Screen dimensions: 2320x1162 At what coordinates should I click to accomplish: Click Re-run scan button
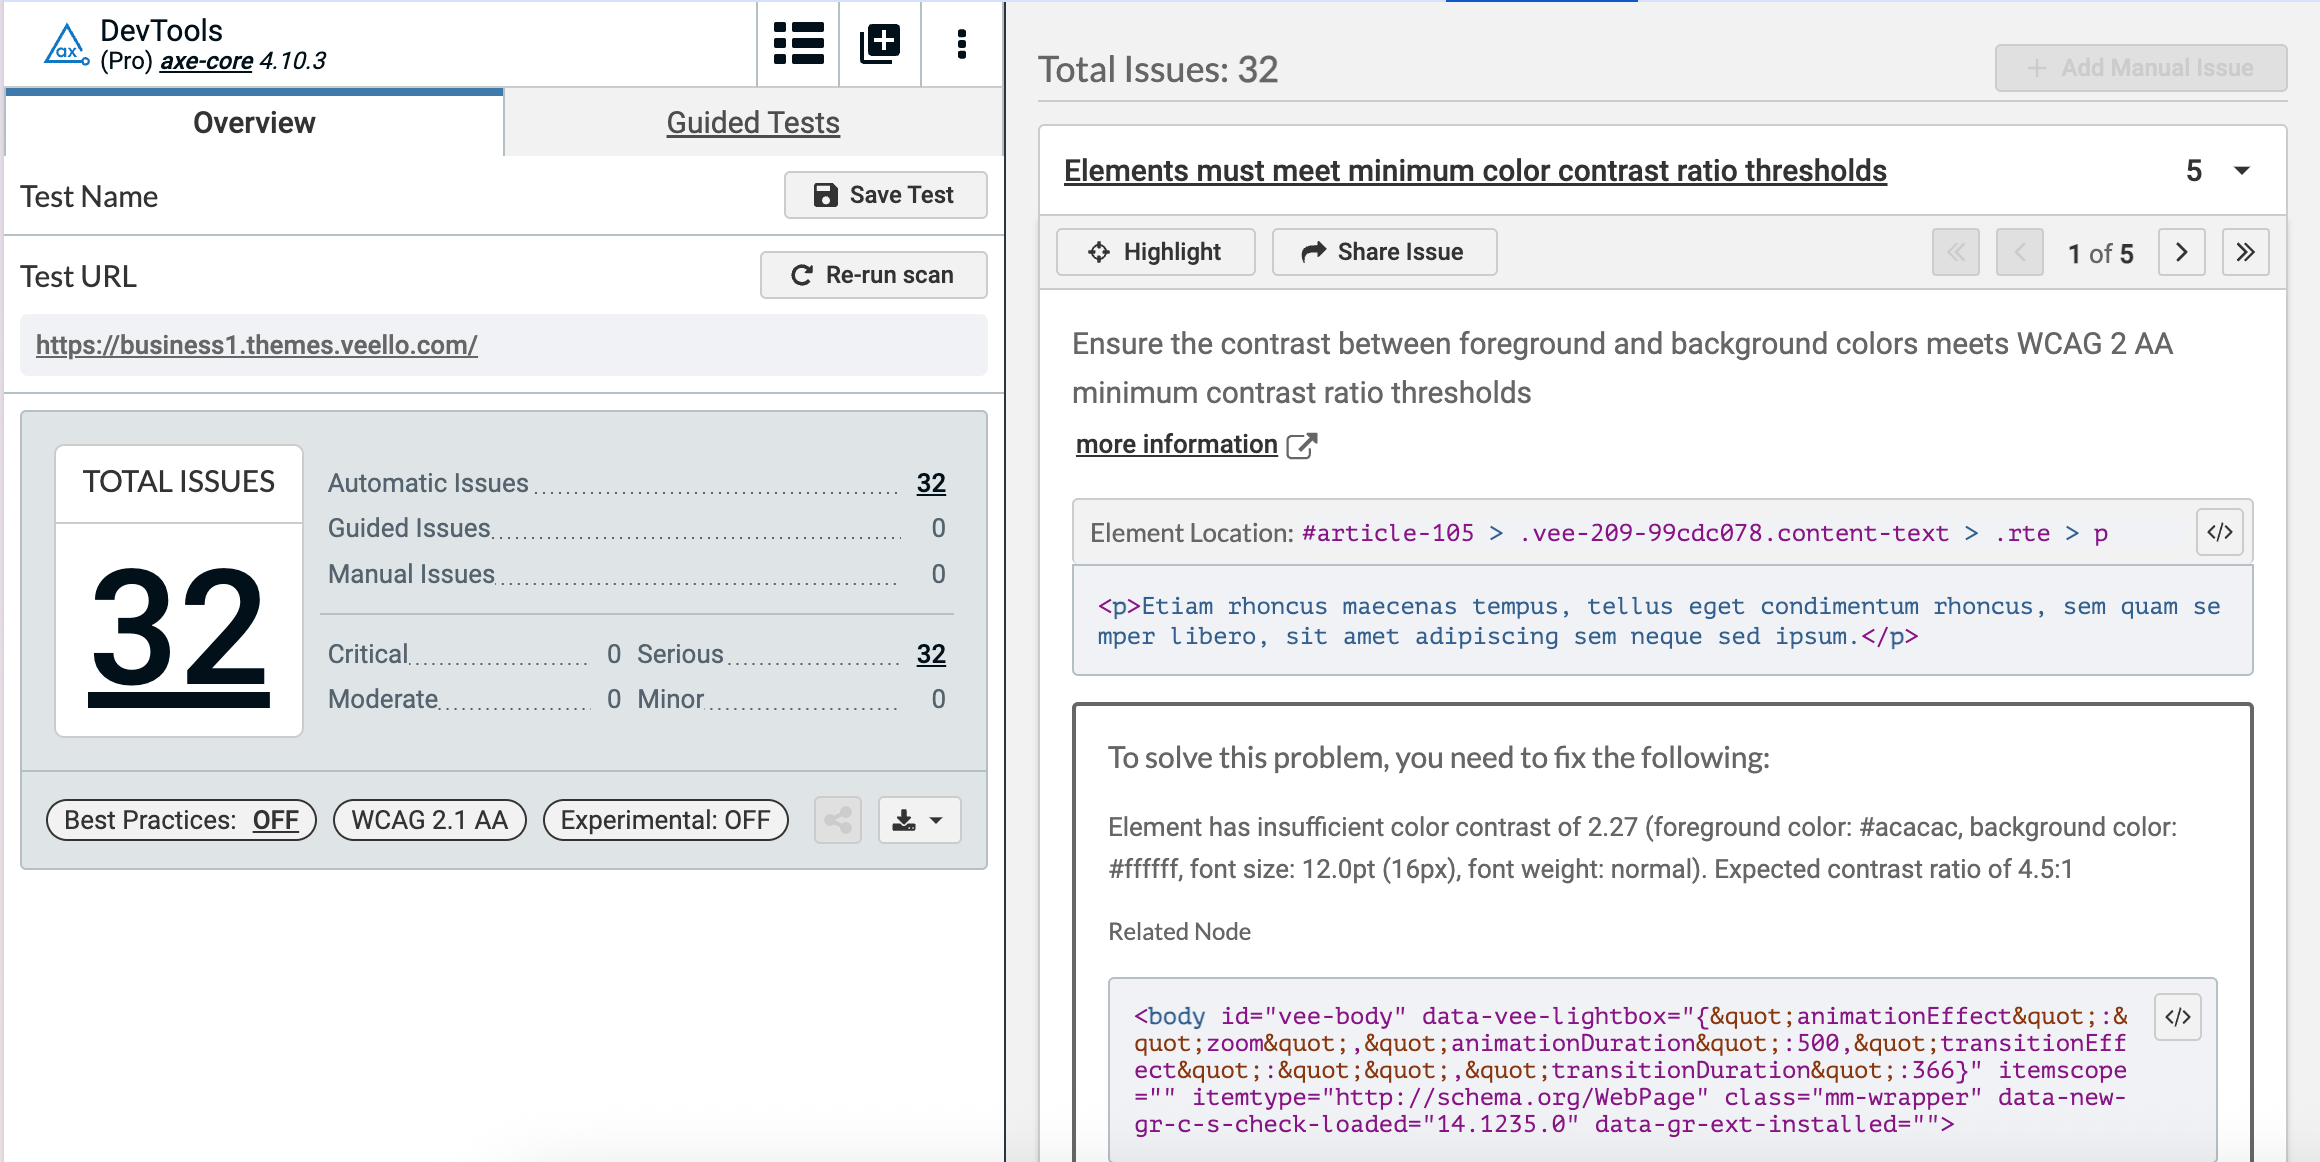[874, 275]
